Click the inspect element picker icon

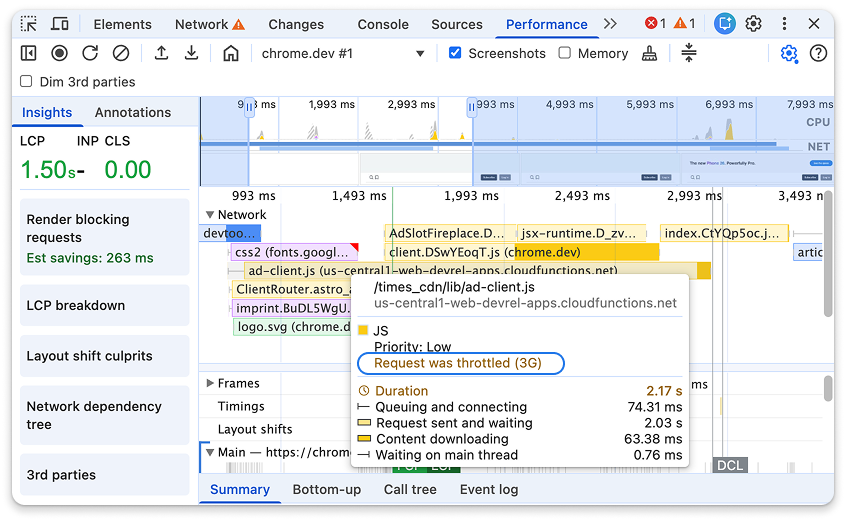[29, 24]
